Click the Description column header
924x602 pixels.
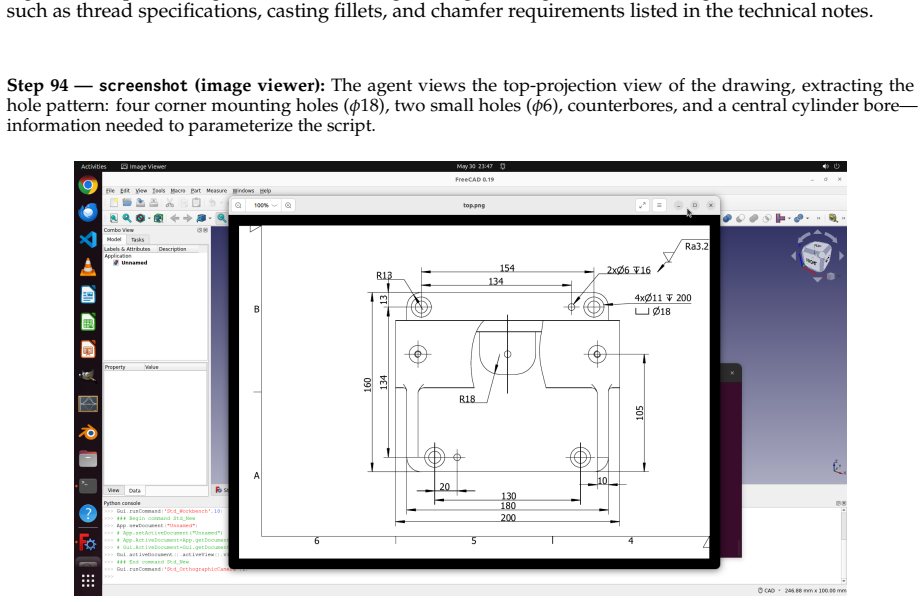(x=172, y=249)
